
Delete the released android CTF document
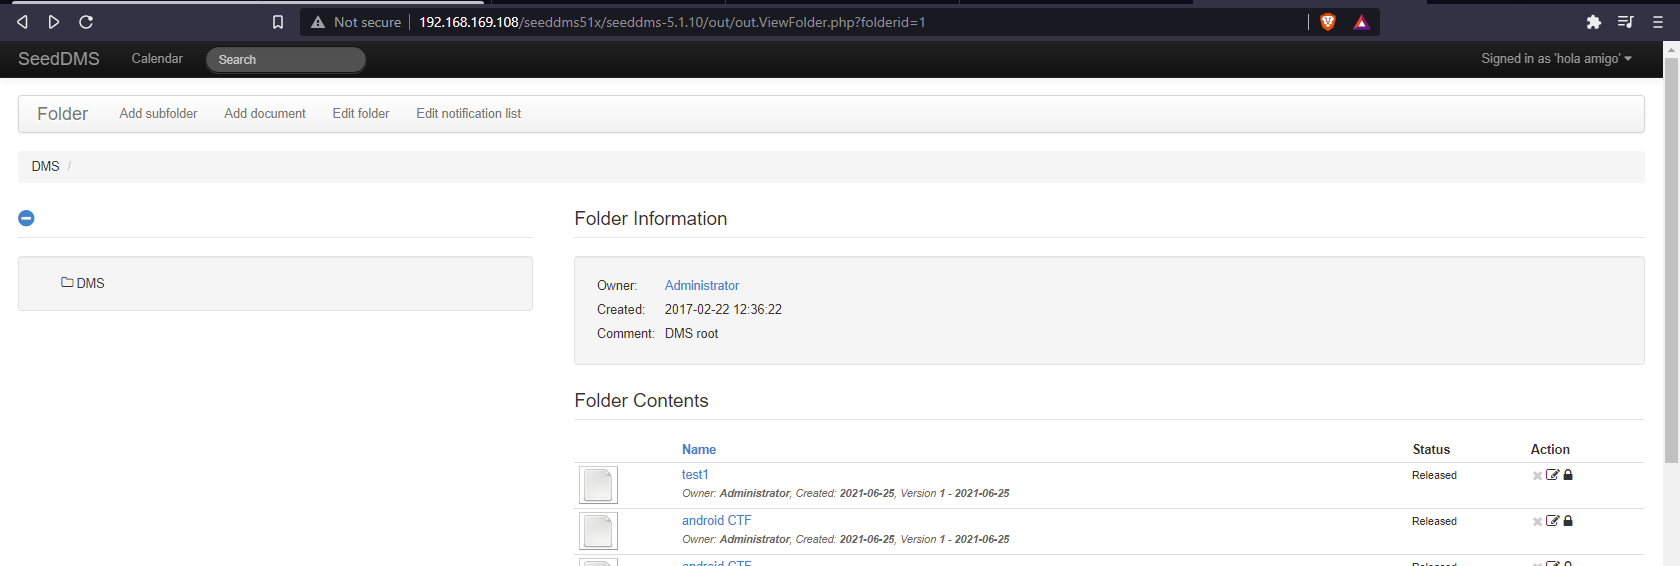click(x=1537, y=522)
